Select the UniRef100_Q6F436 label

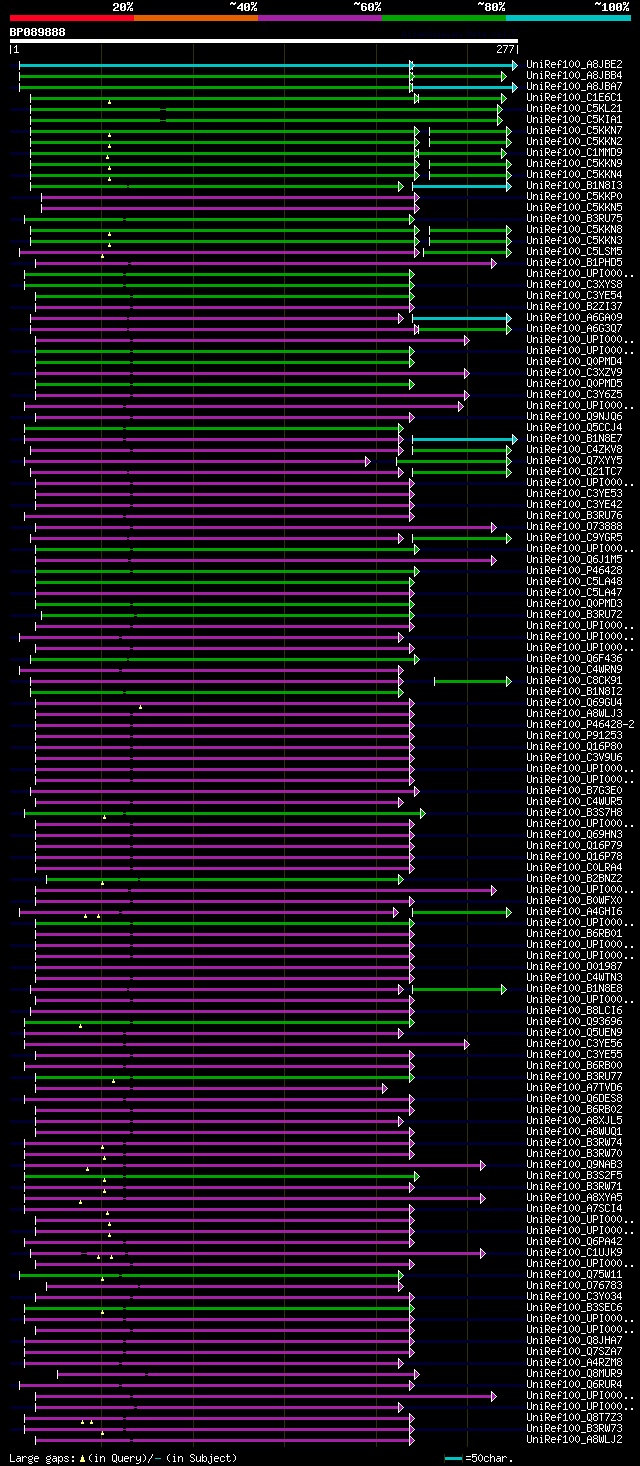coord(574,658)
